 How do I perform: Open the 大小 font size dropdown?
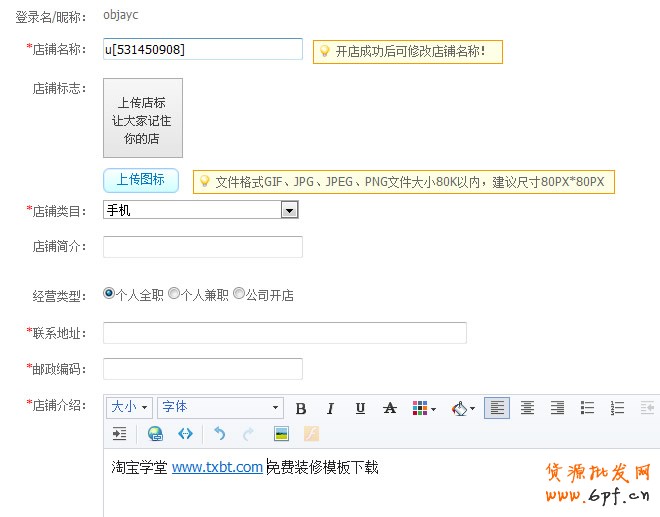(129, 408)
